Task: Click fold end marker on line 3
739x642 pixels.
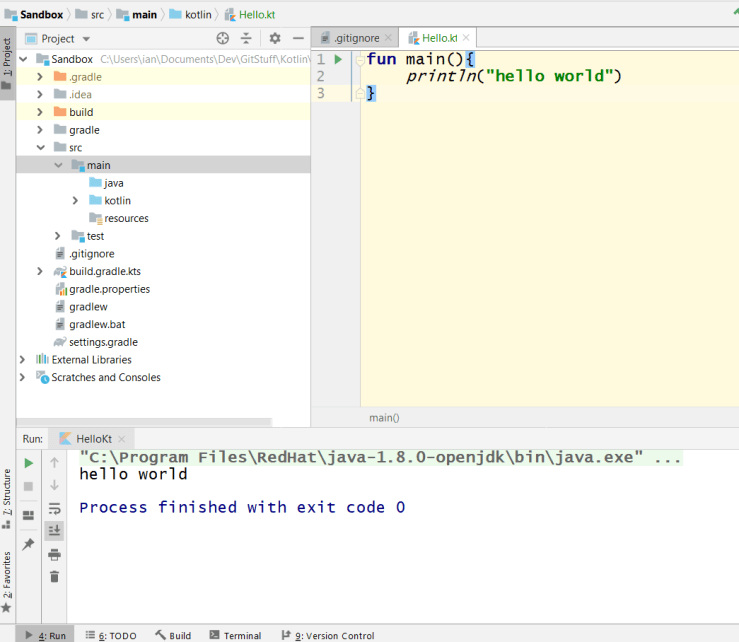Action: 360,93
